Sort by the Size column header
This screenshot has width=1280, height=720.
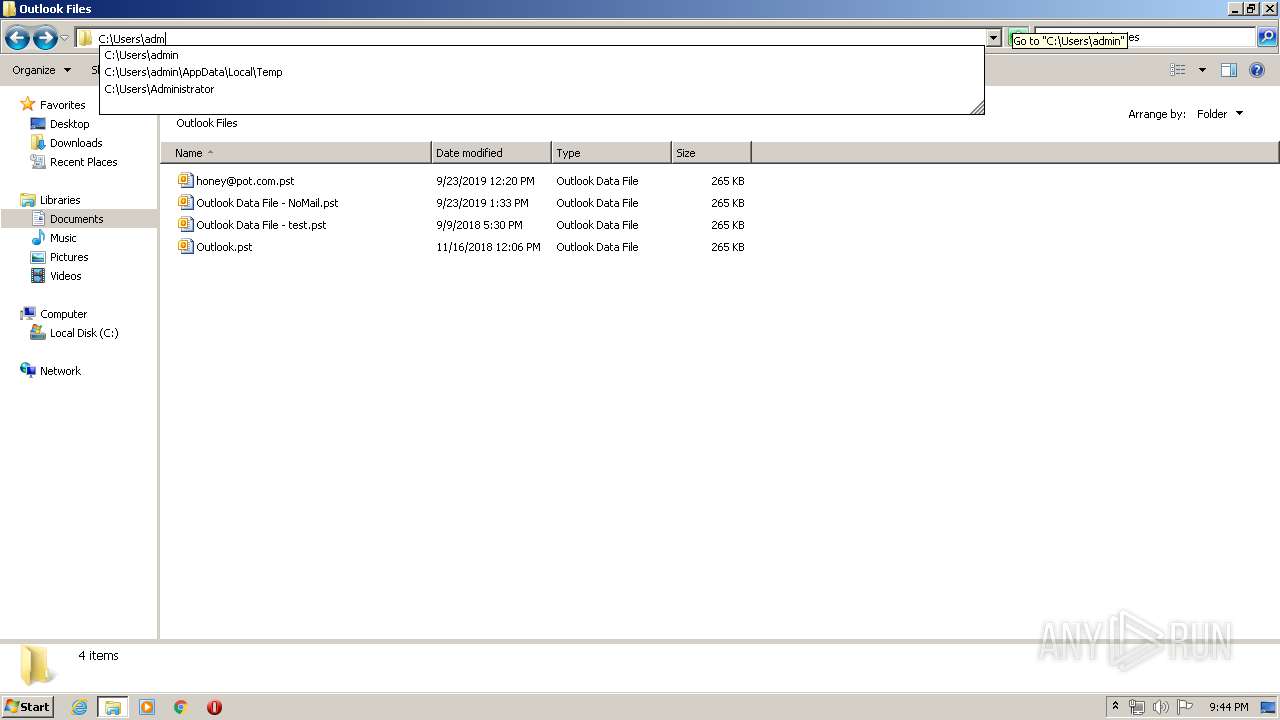[x=711, y=153]
